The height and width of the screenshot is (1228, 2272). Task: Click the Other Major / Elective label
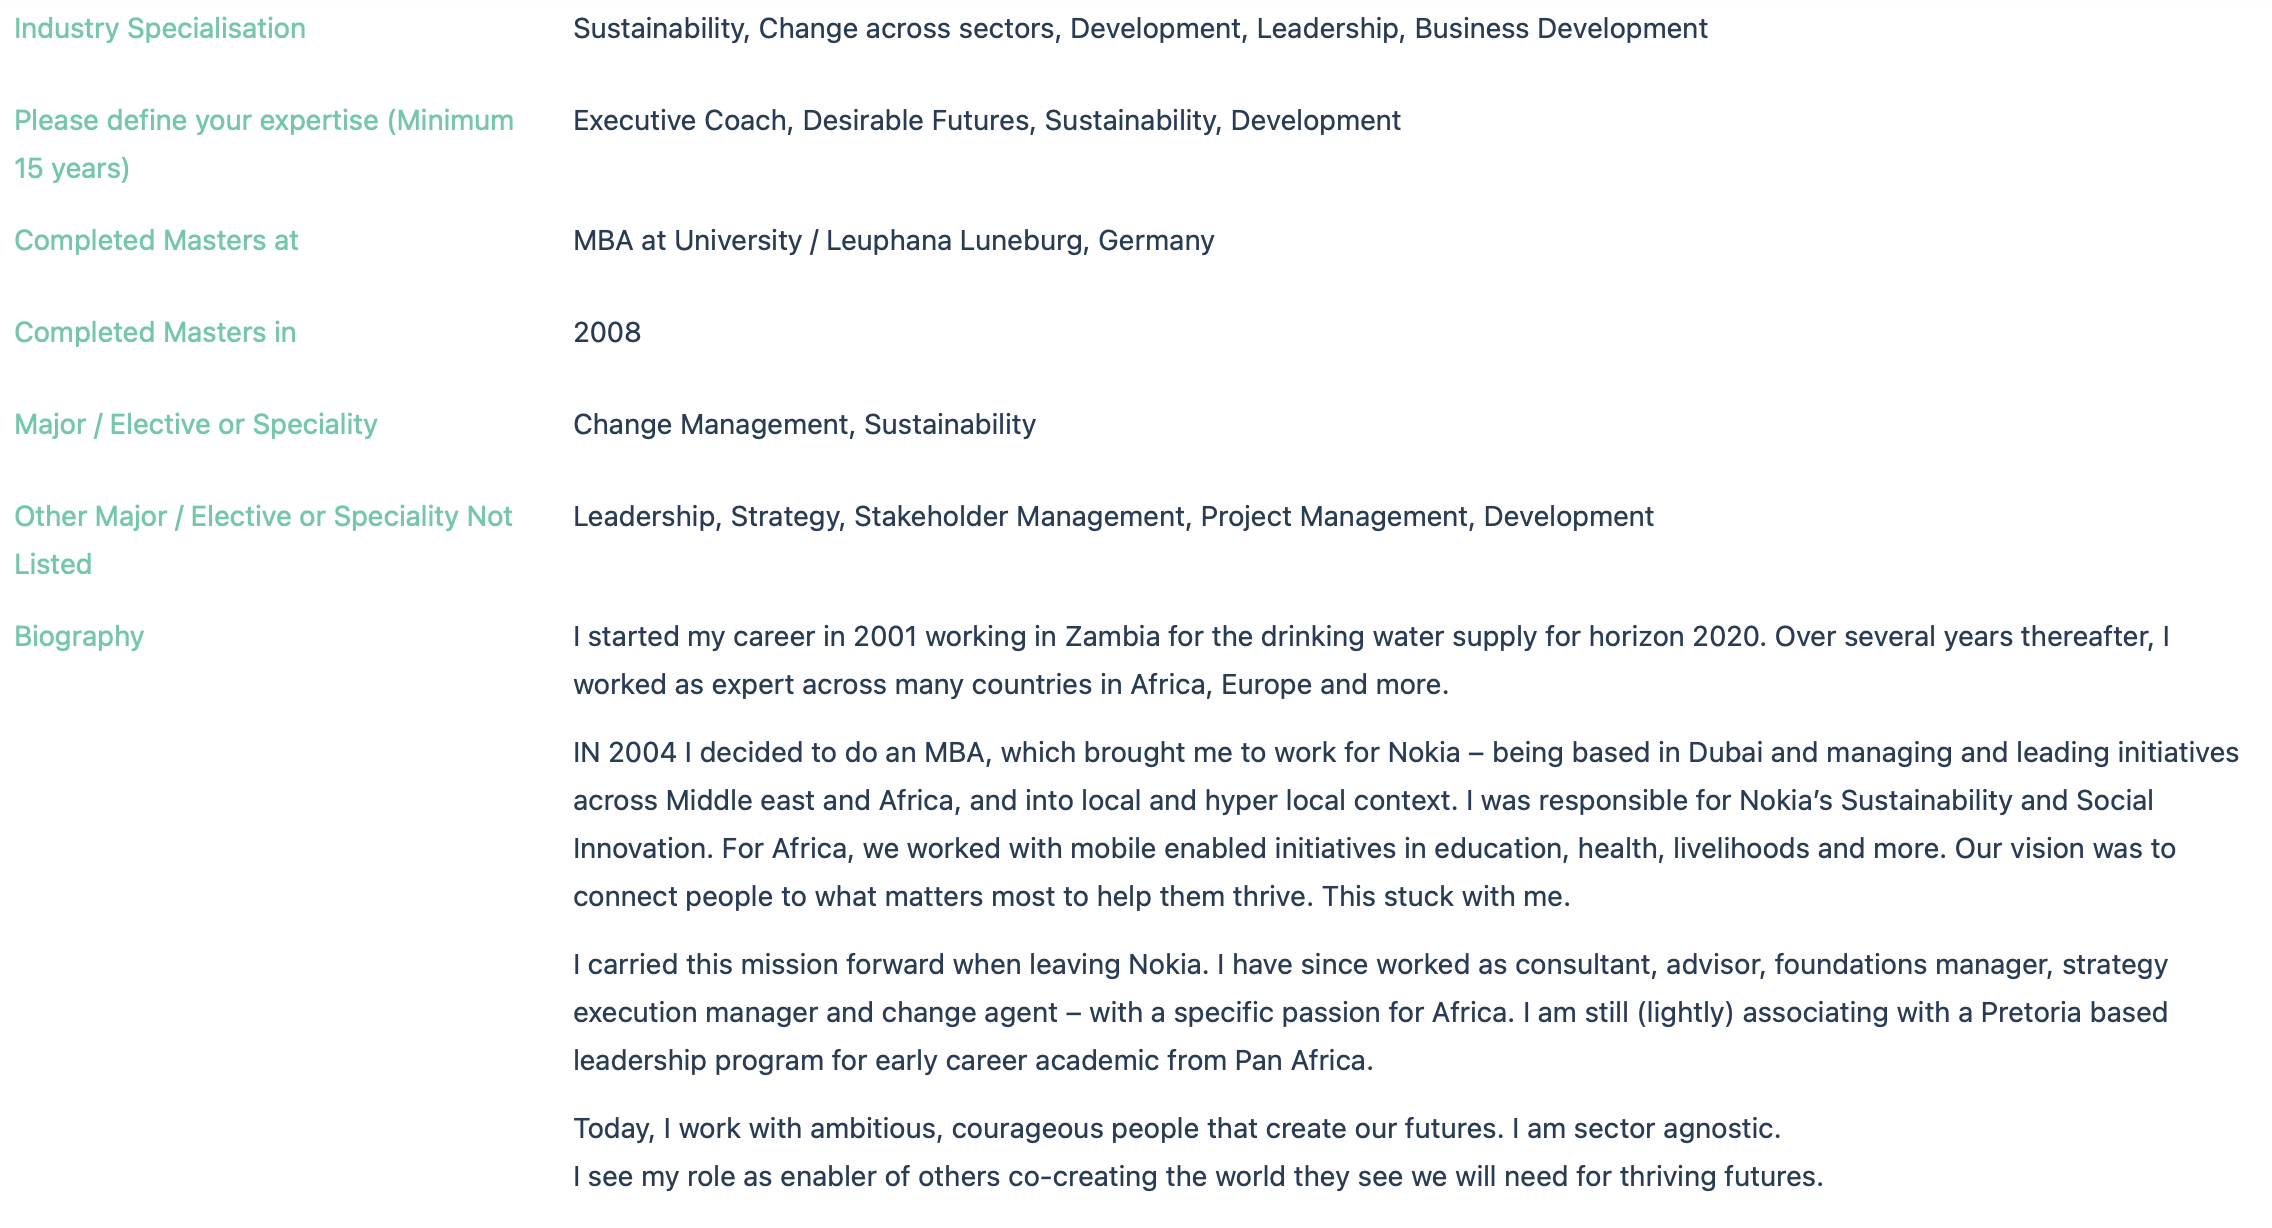coord(263,540)
